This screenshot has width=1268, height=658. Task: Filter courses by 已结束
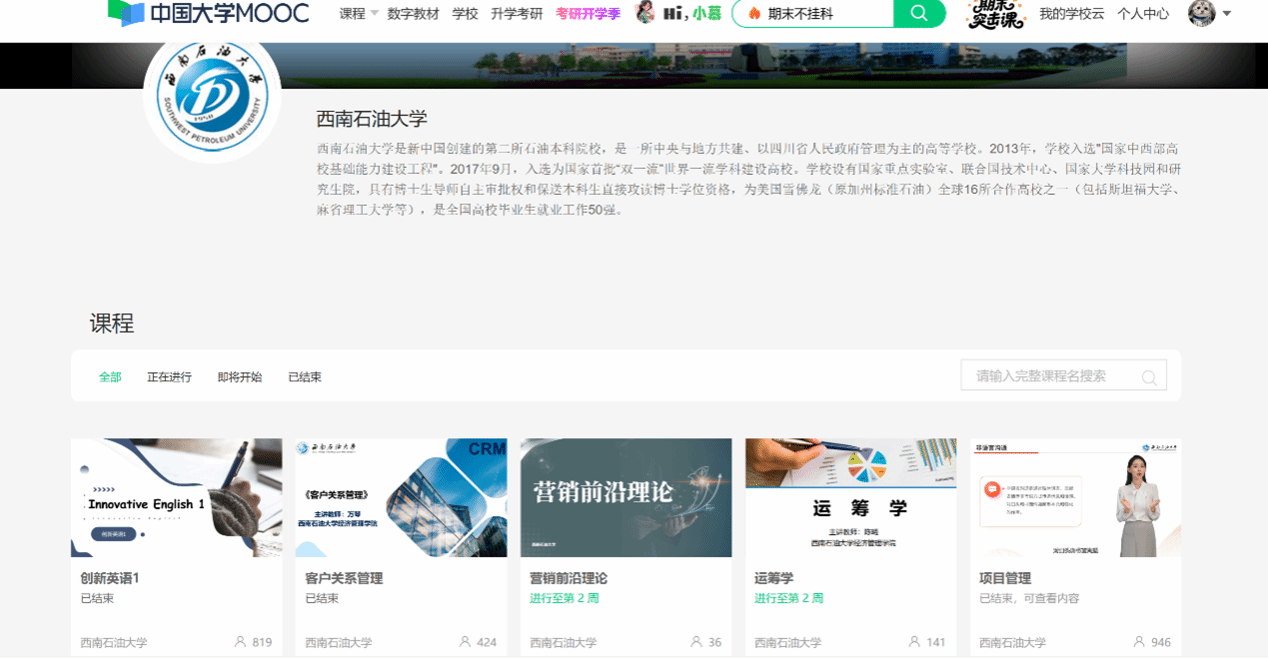305,377
